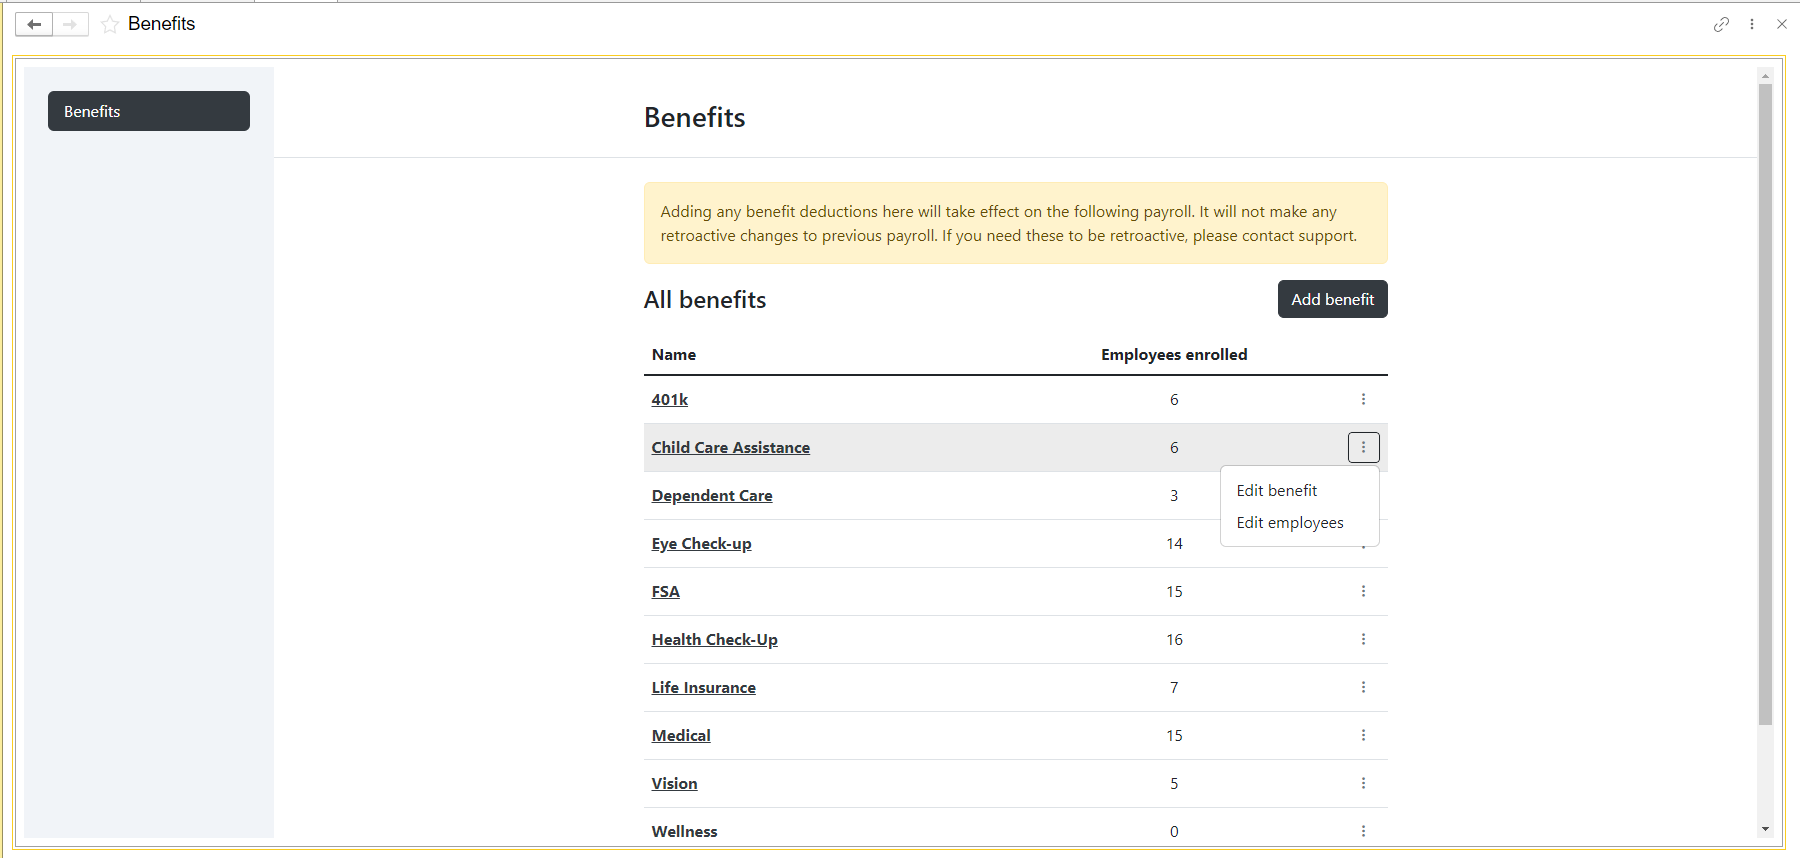The height and width of the screenshot is (858, 1800).
Task: Click enrolled count 3 for Dependent Care
Action: click(1174, 495)
